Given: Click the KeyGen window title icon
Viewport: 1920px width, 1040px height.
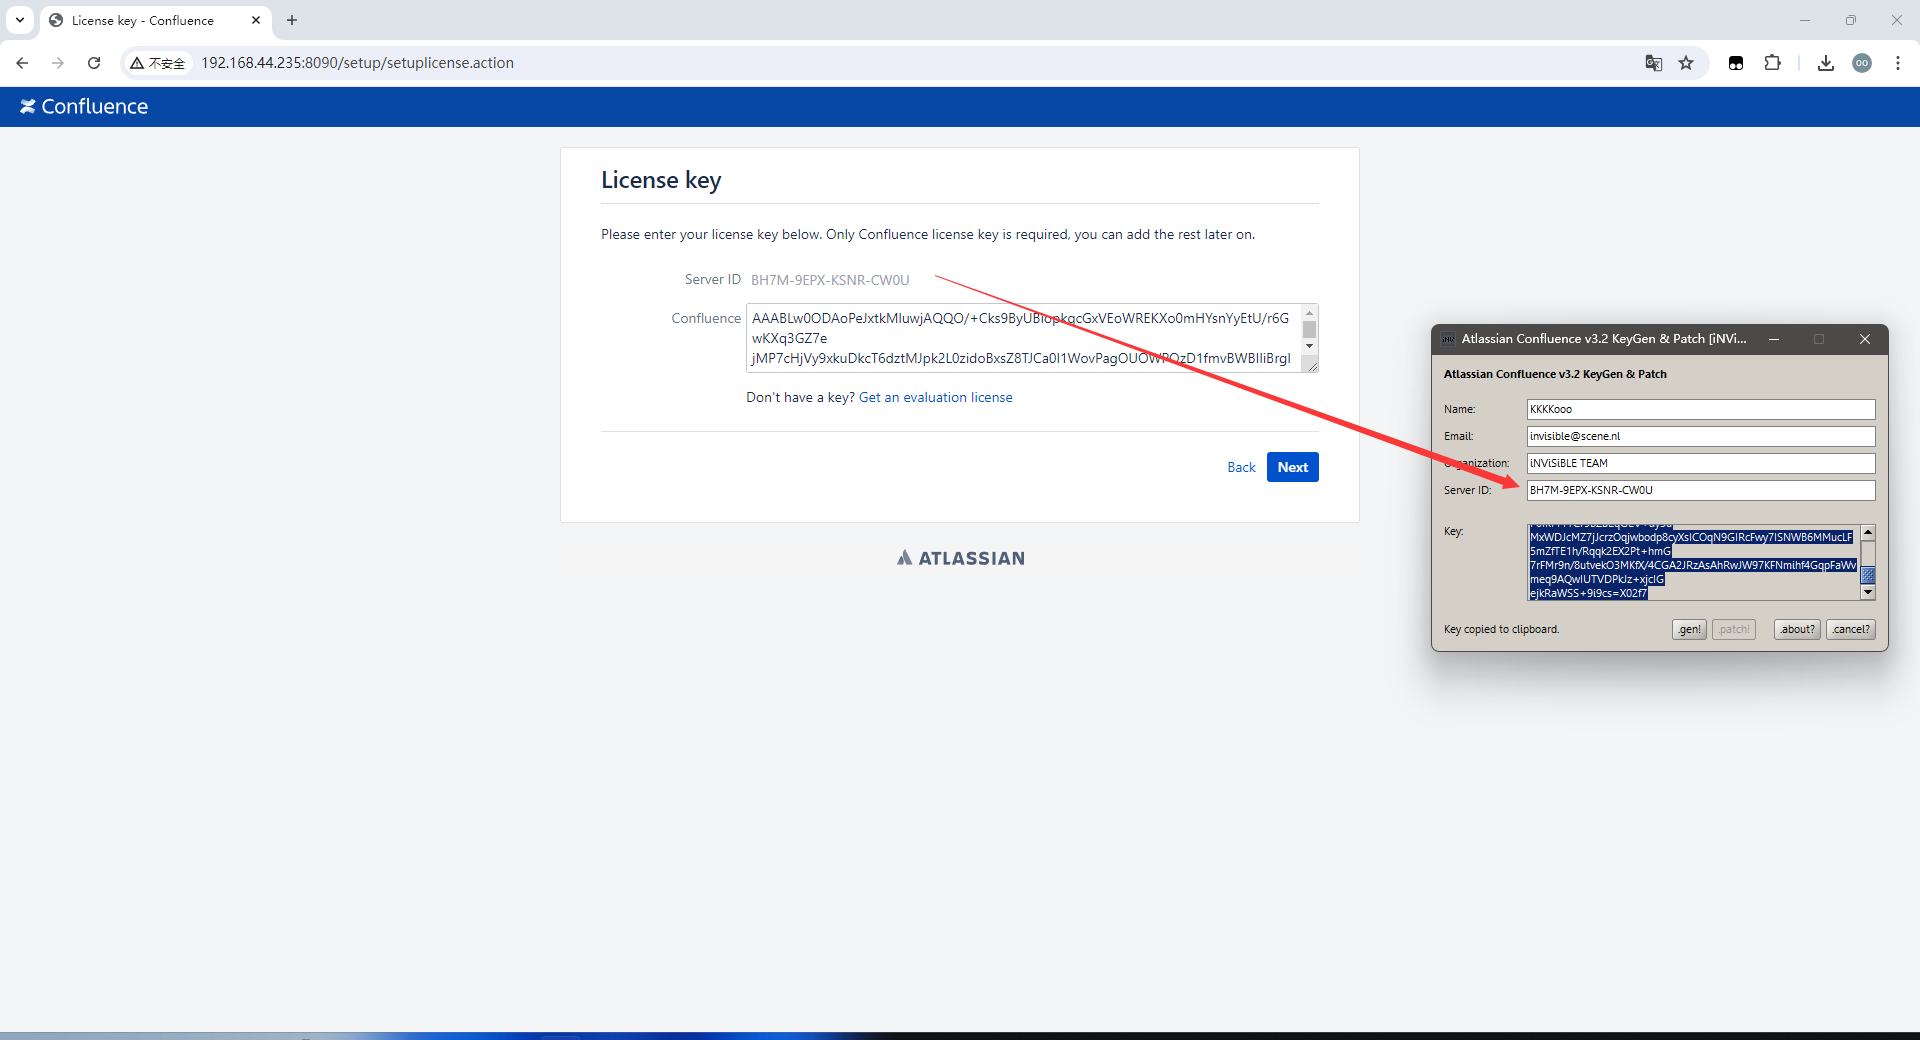Looking at the screenshot, I should click(x=1448, y=339).
